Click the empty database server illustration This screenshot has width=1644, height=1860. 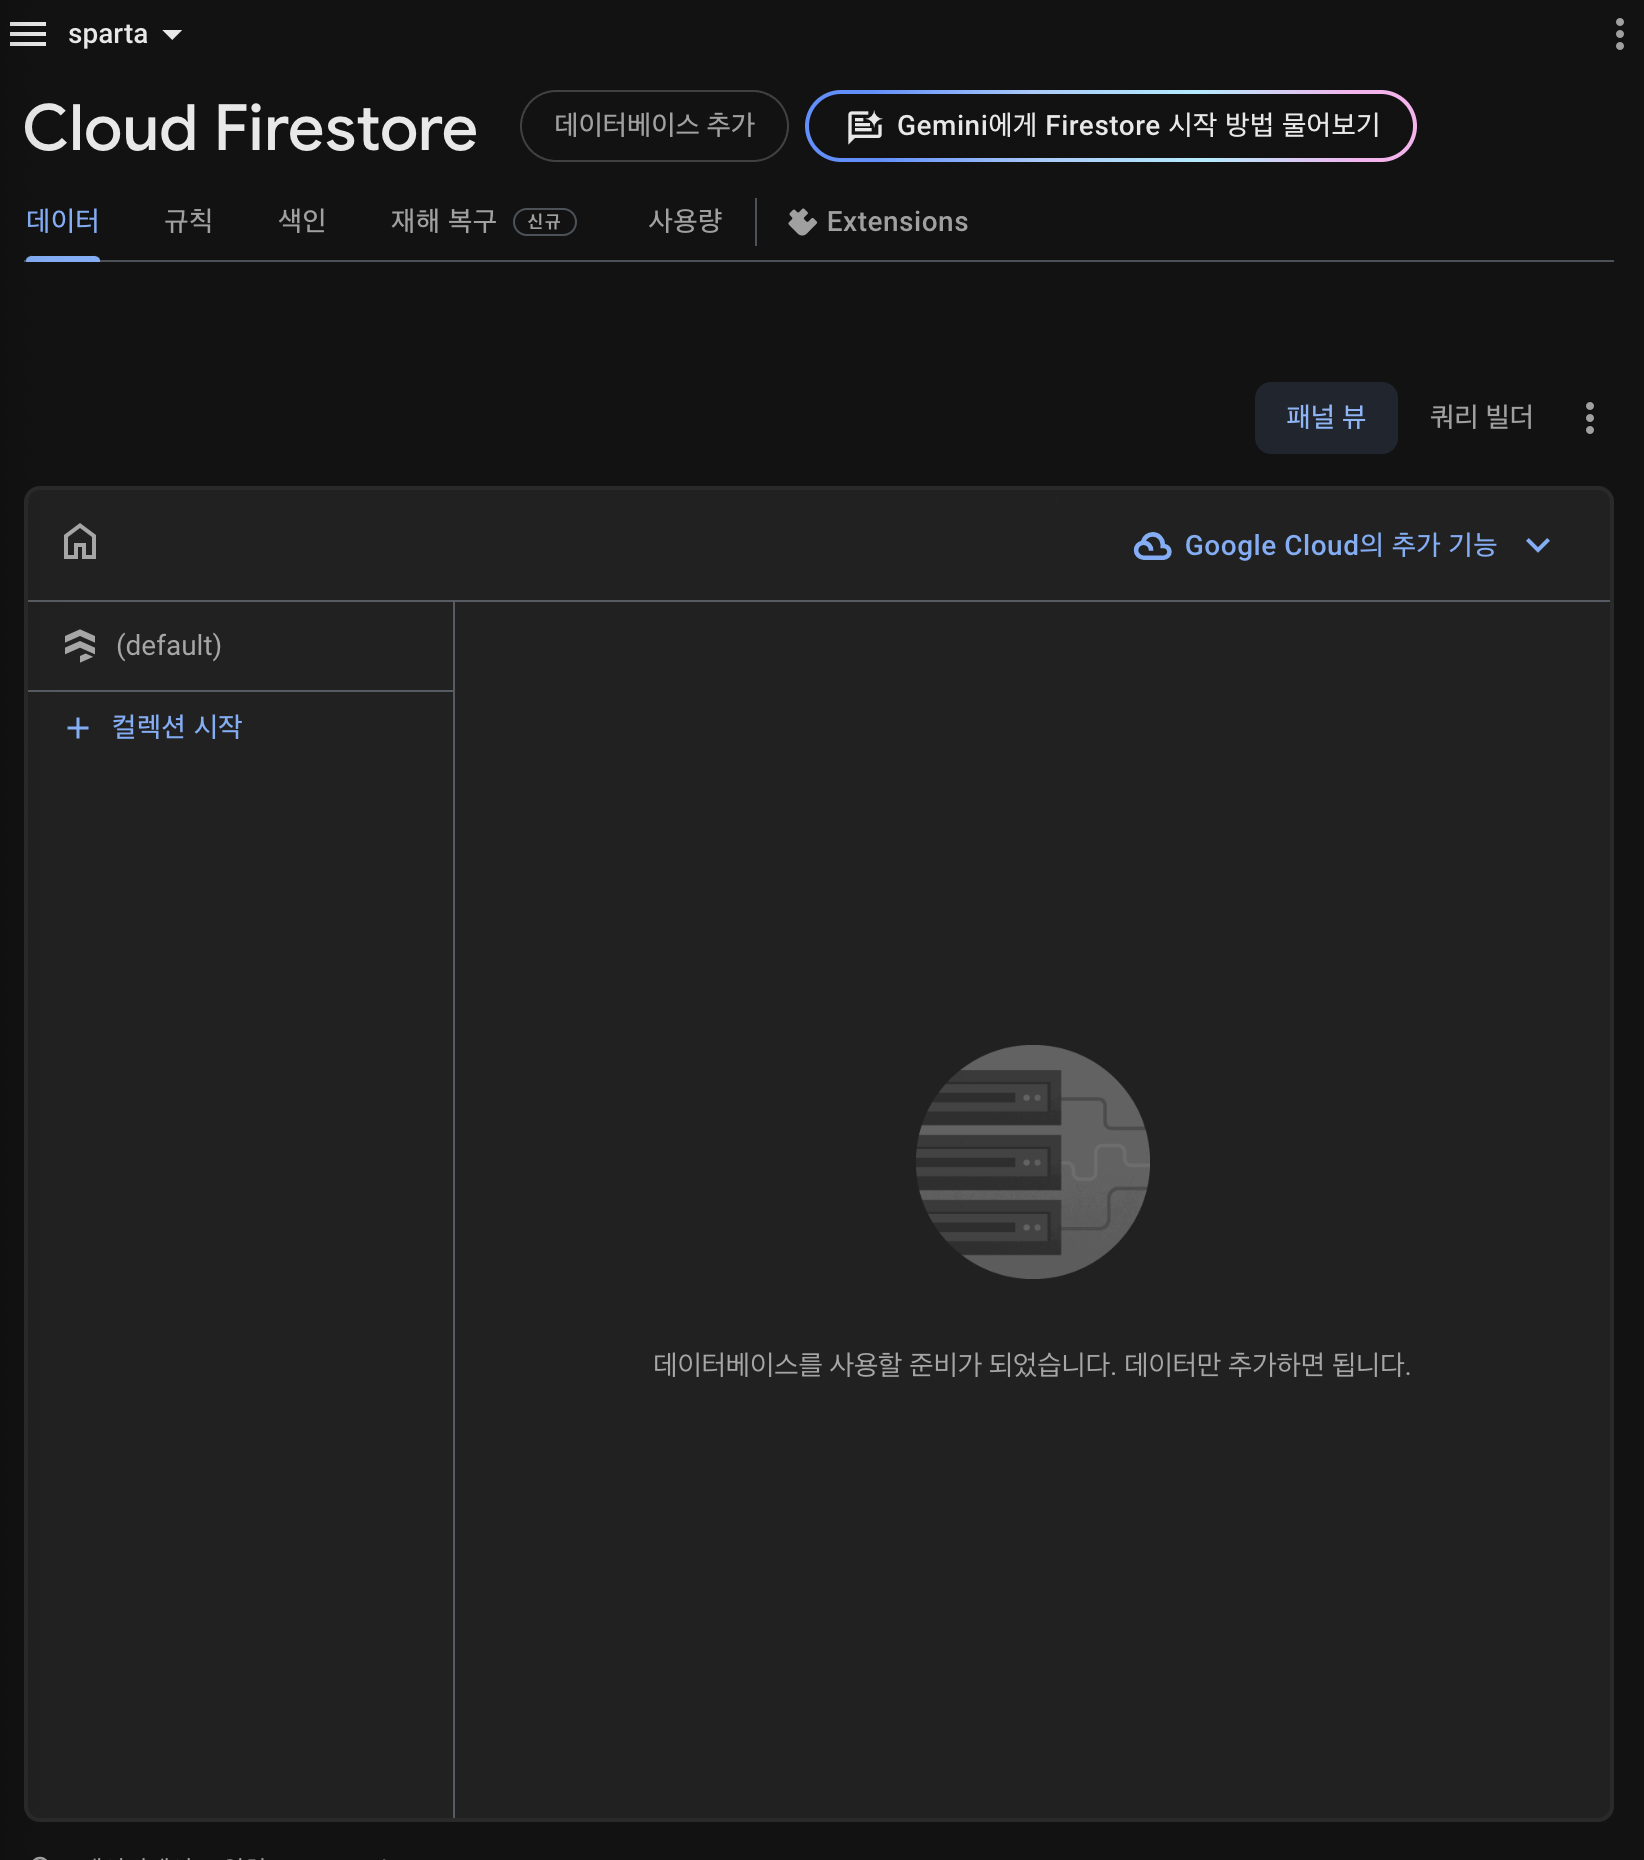point(1033,1162)
